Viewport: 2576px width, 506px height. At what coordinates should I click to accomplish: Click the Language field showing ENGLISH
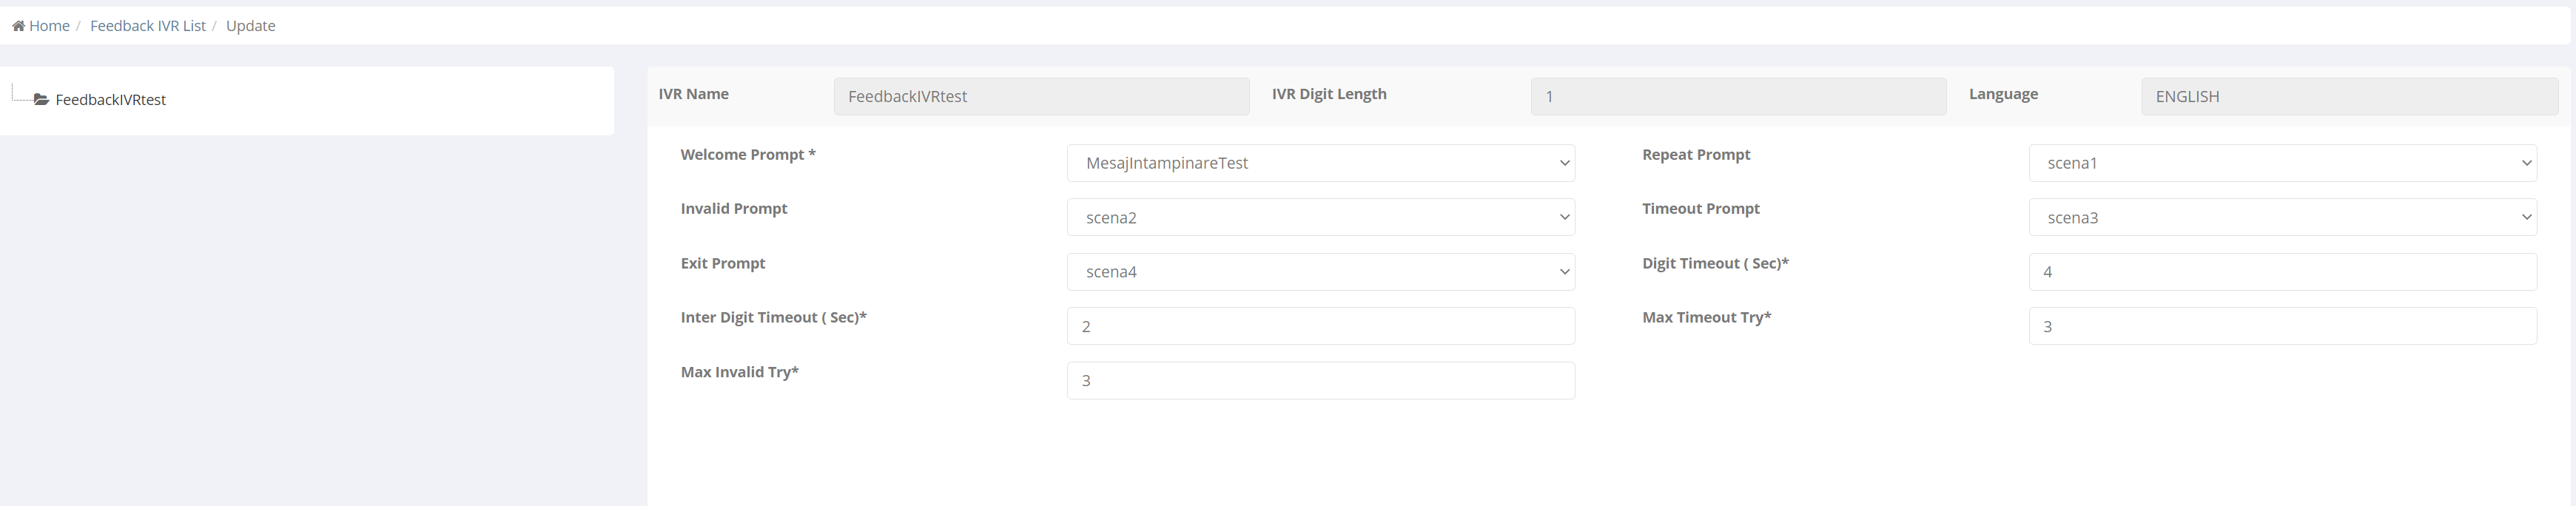click(2349, 96)
